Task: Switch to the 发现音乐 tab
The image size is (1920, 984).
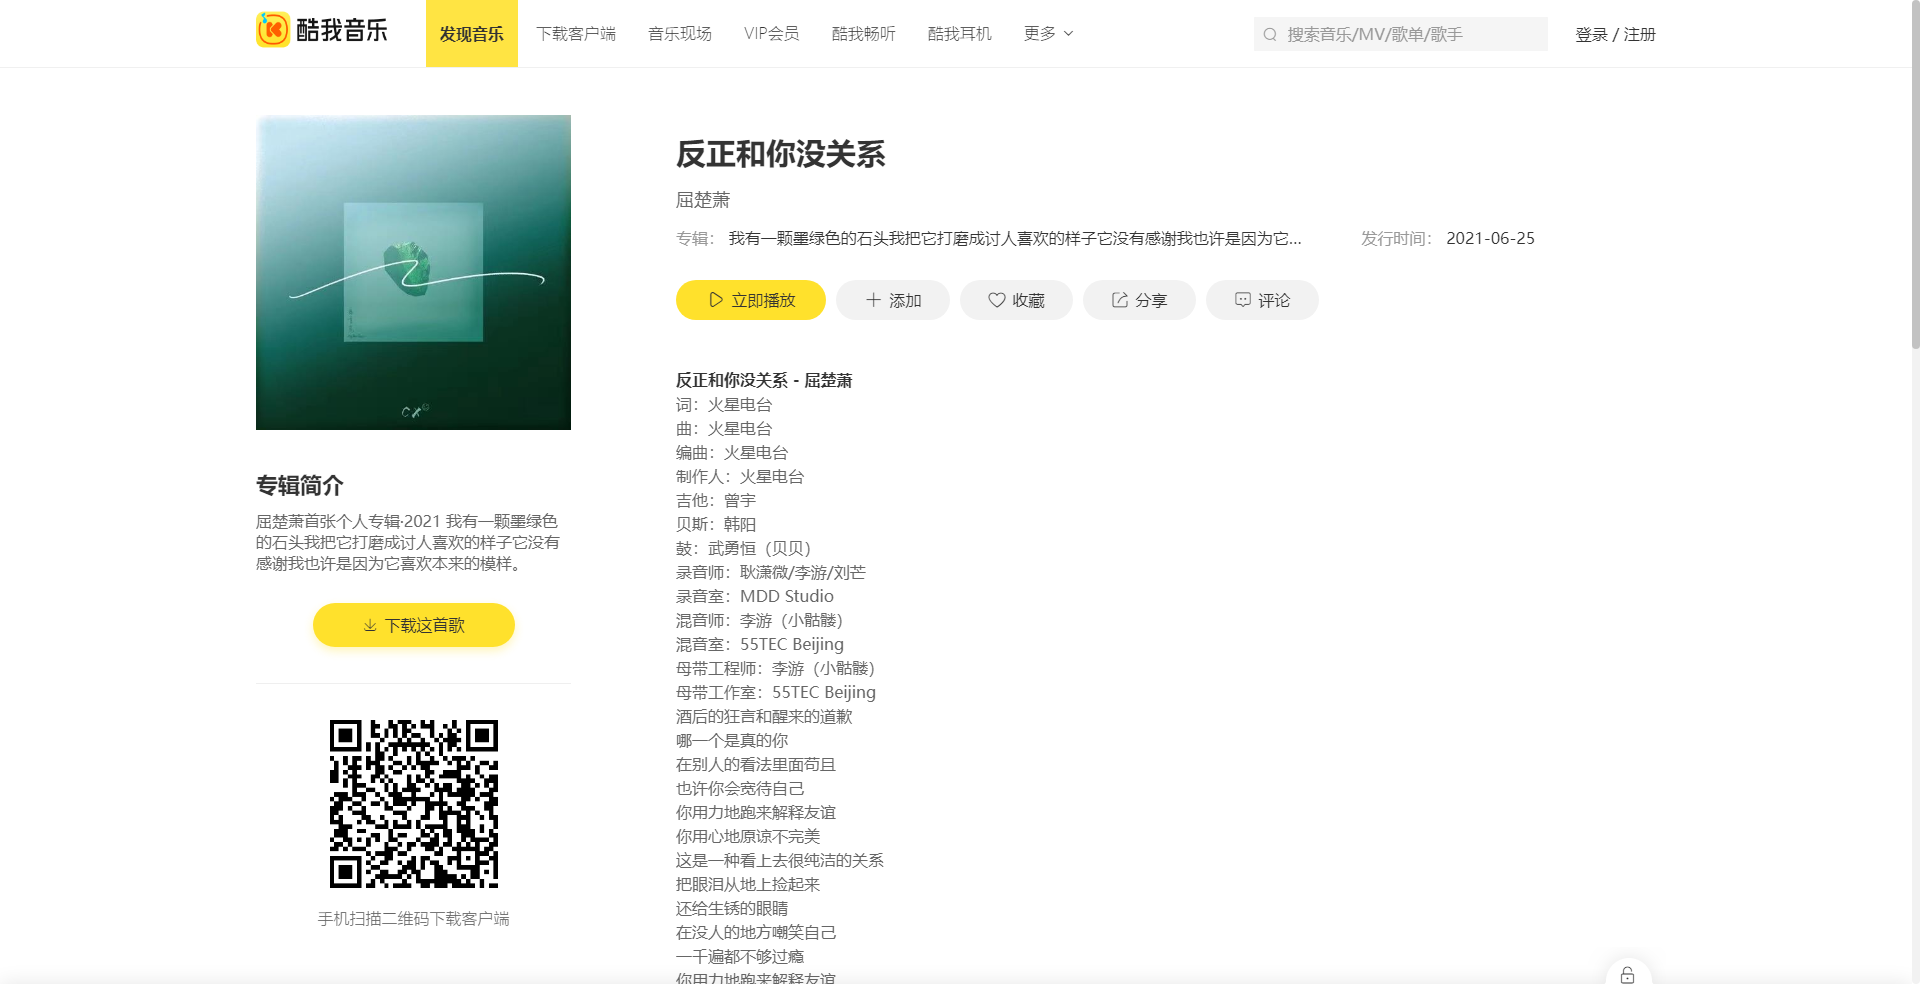Action: 471,33
